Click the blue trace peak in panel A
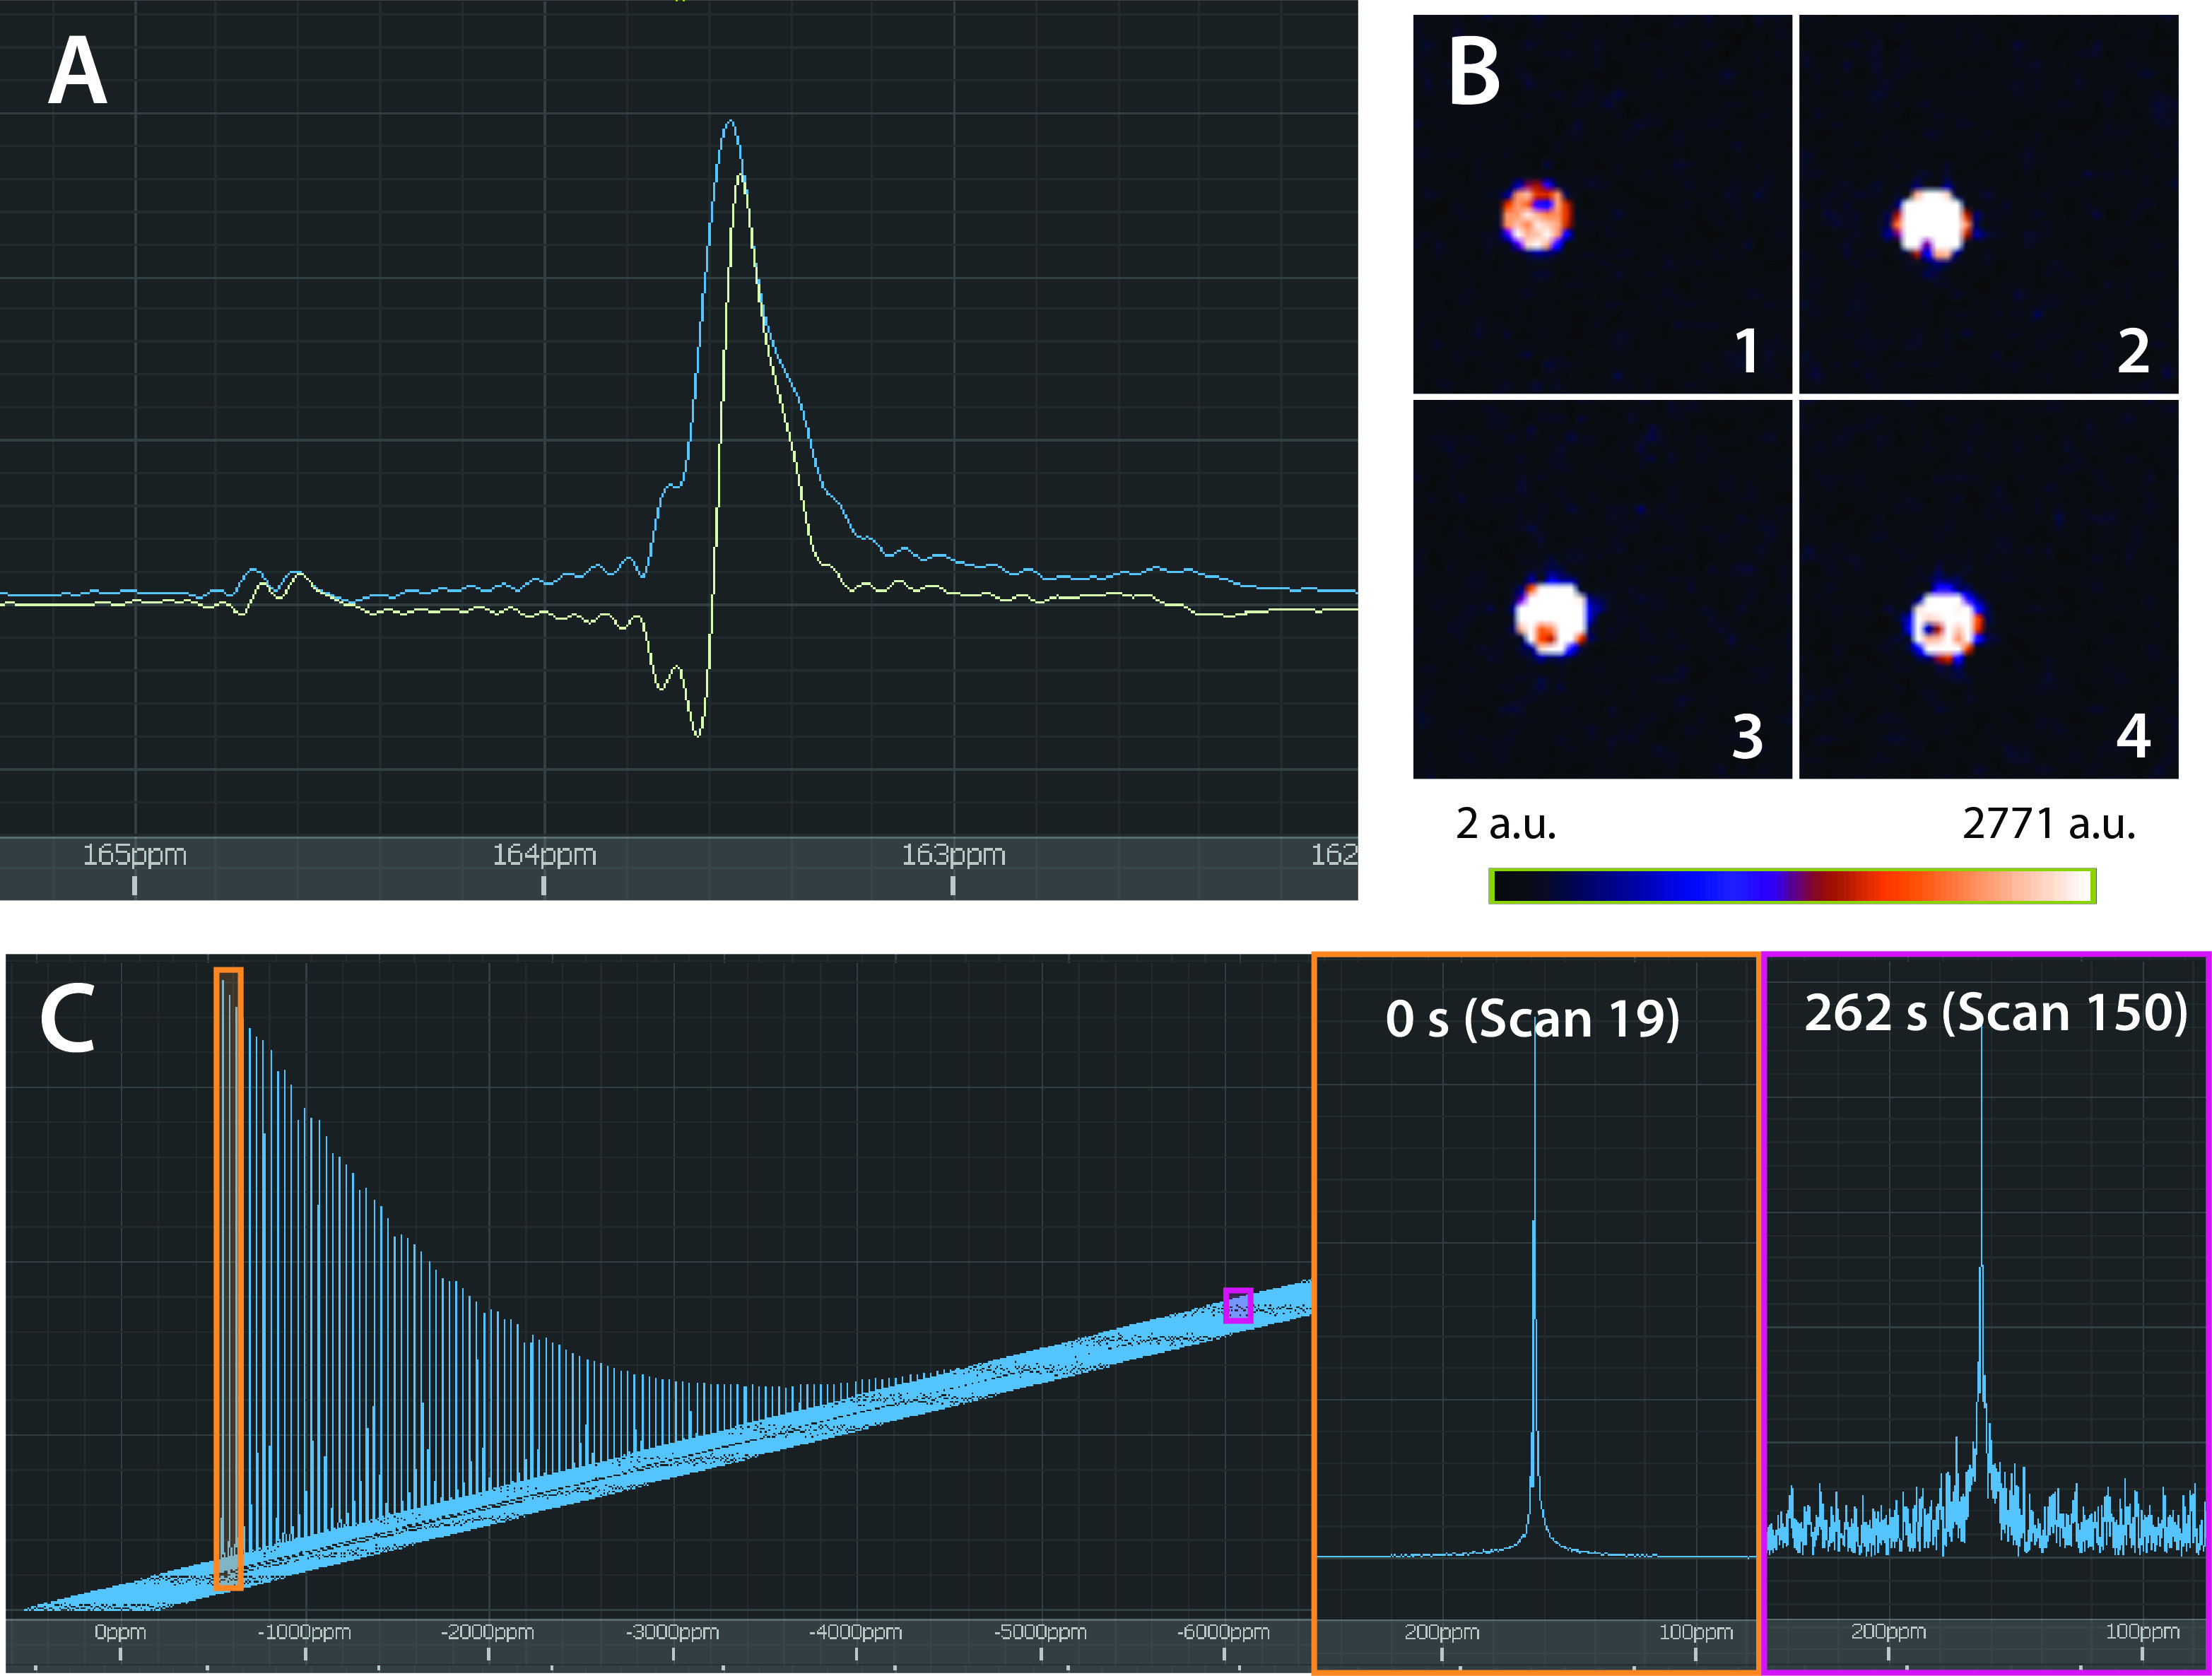Screen dimensions: 2212x1676 pyautogui.click(x=731, y=122)
